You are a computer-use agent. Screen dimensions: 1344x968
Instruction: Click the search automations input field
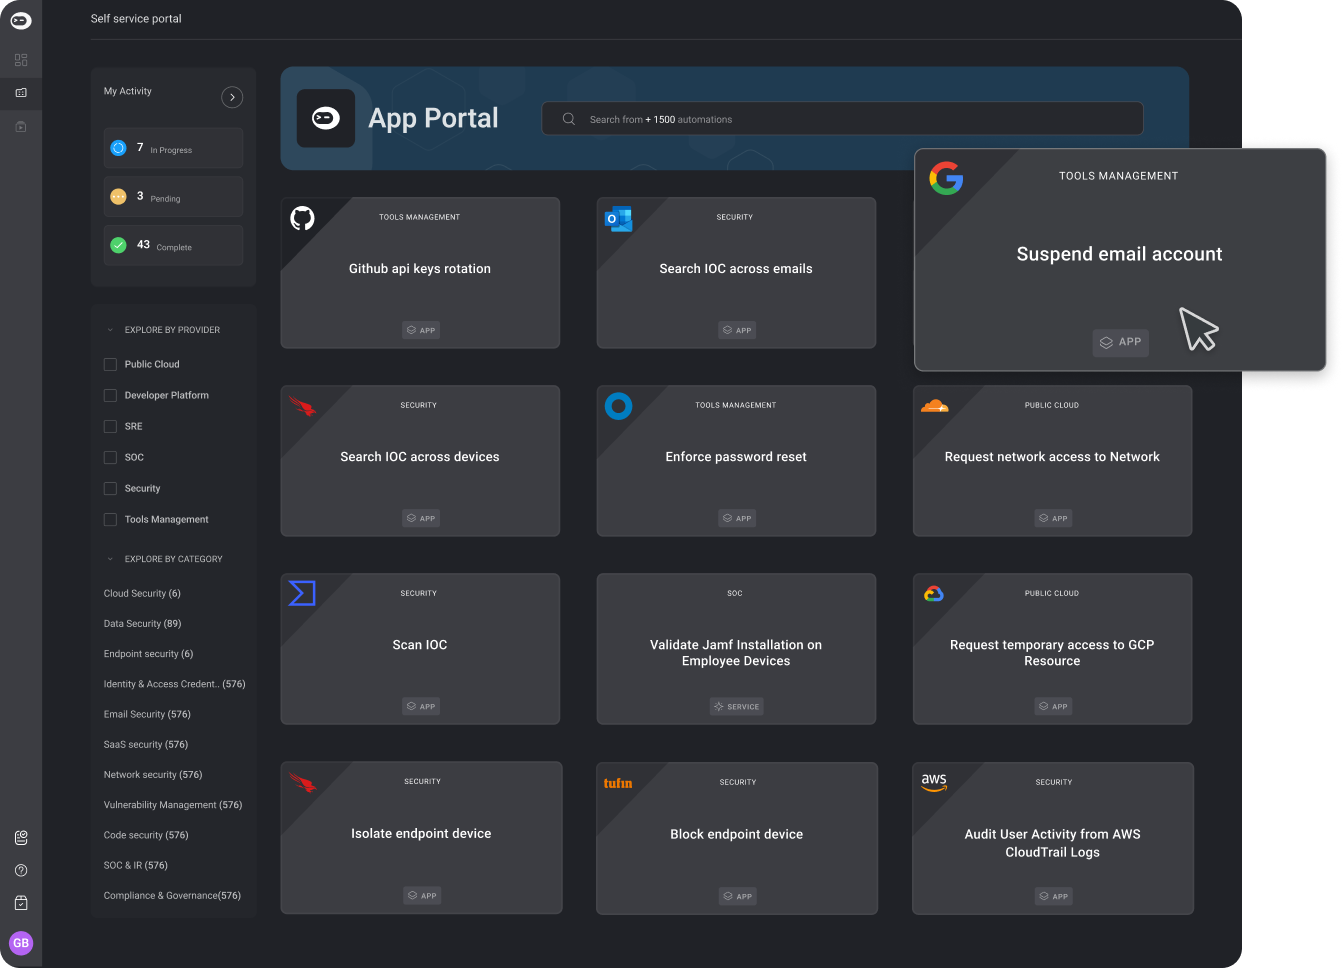tap(841, 118)
